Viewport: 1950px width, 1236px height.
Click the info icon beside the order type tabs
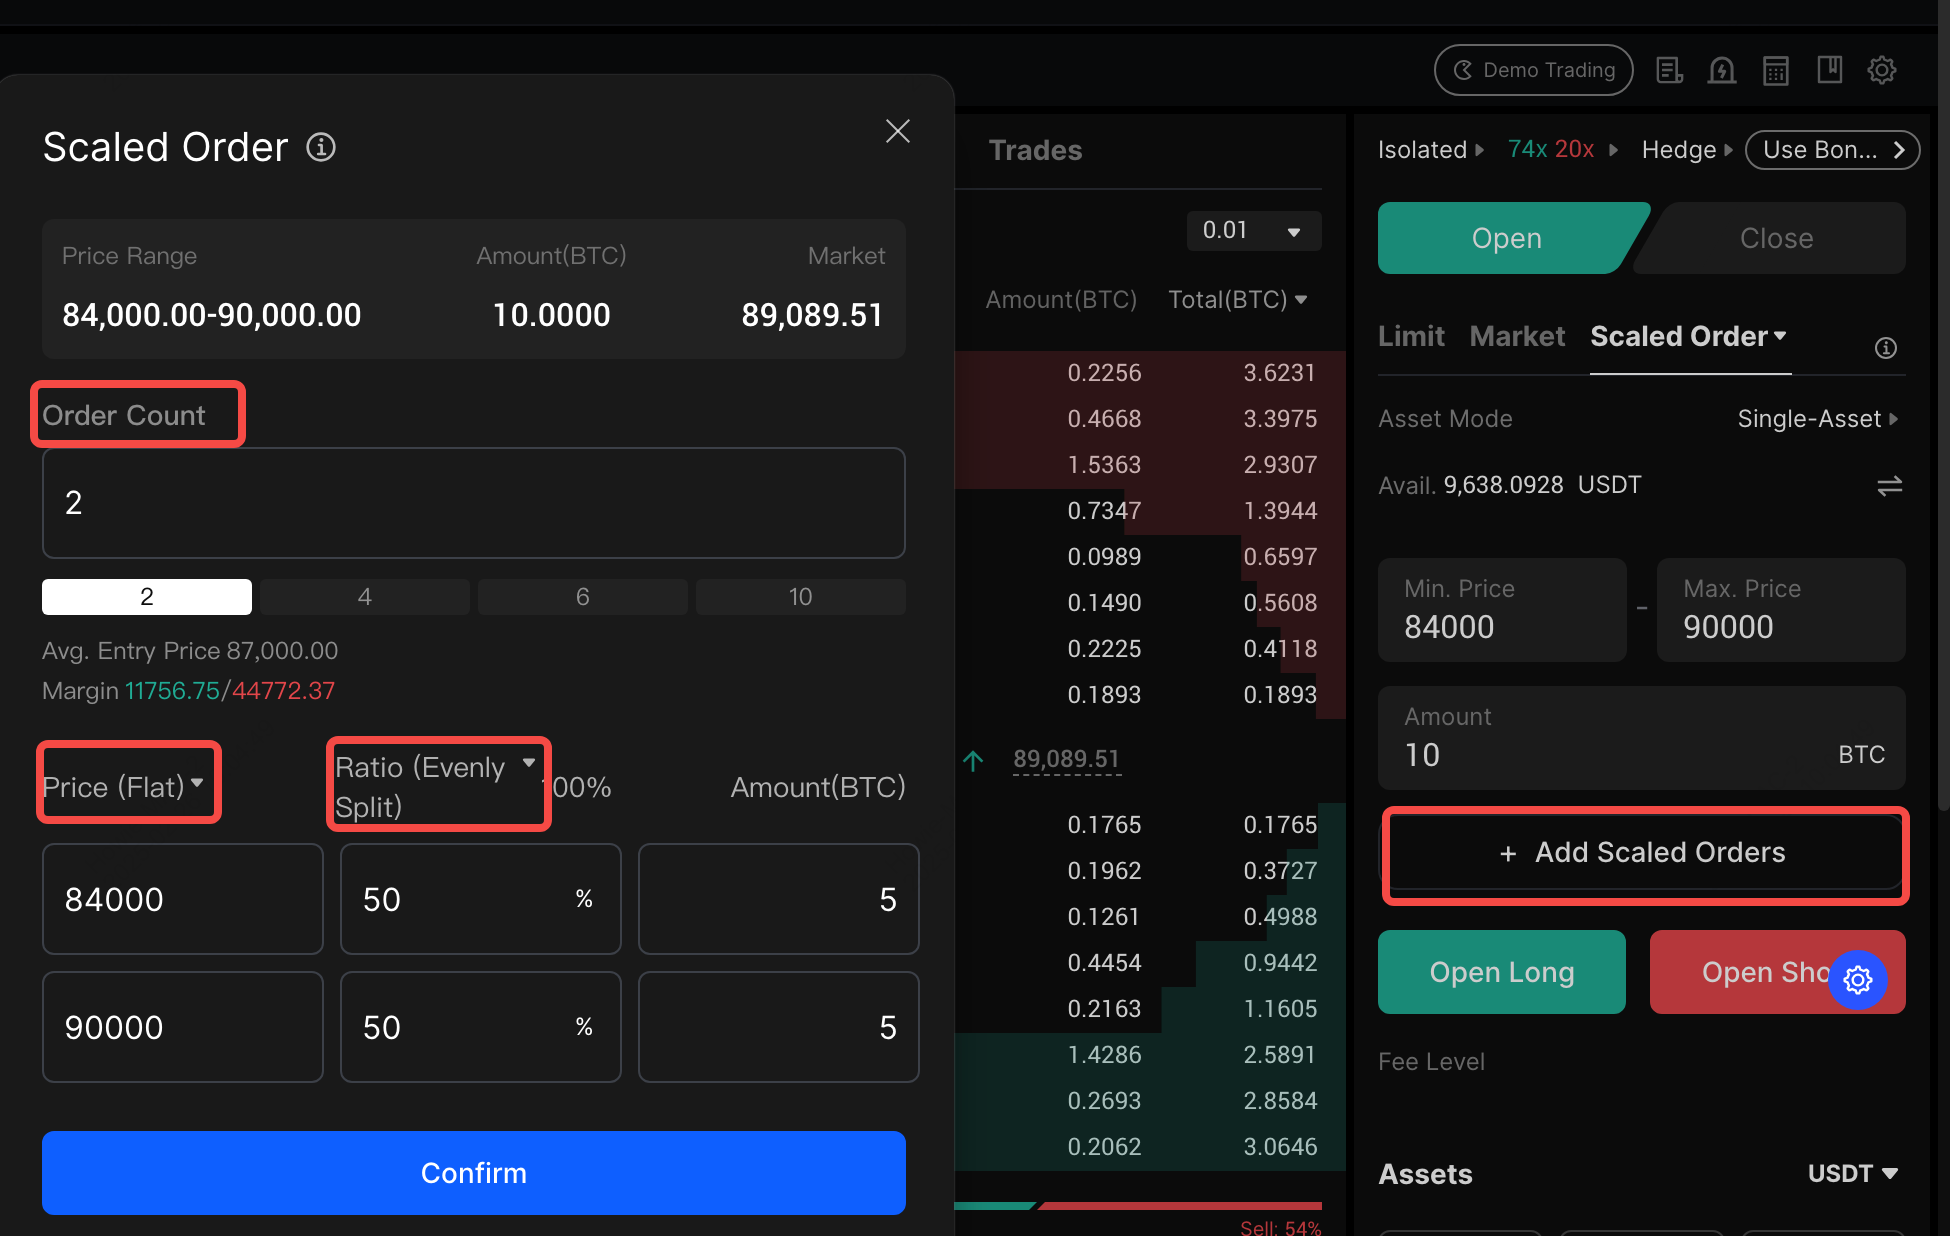[x=1885, y=348]
